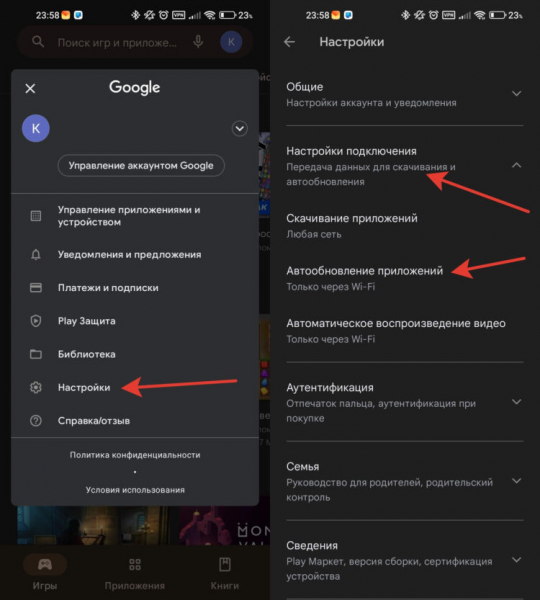Viewport: 540px width, 600px height.
Task: Tap small K avatar in search bar
Action: click(x=231, y=42)
